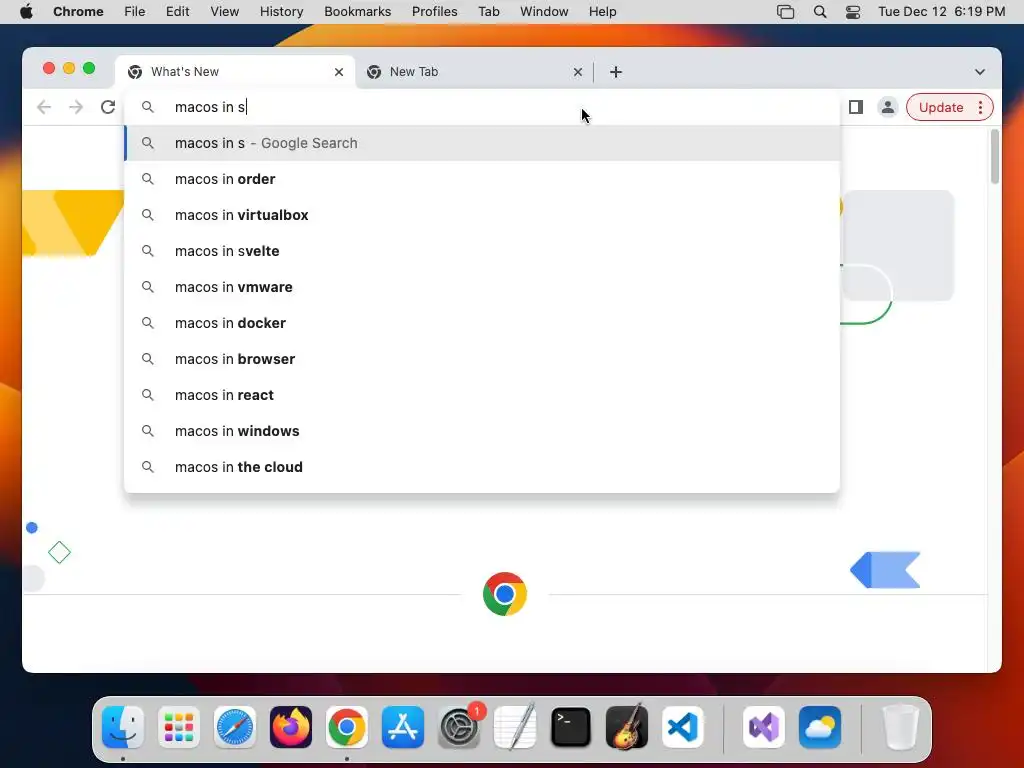Open Firefox from the Dock
The width and height of the screenshot is (1024, 768).
[291, 727]
